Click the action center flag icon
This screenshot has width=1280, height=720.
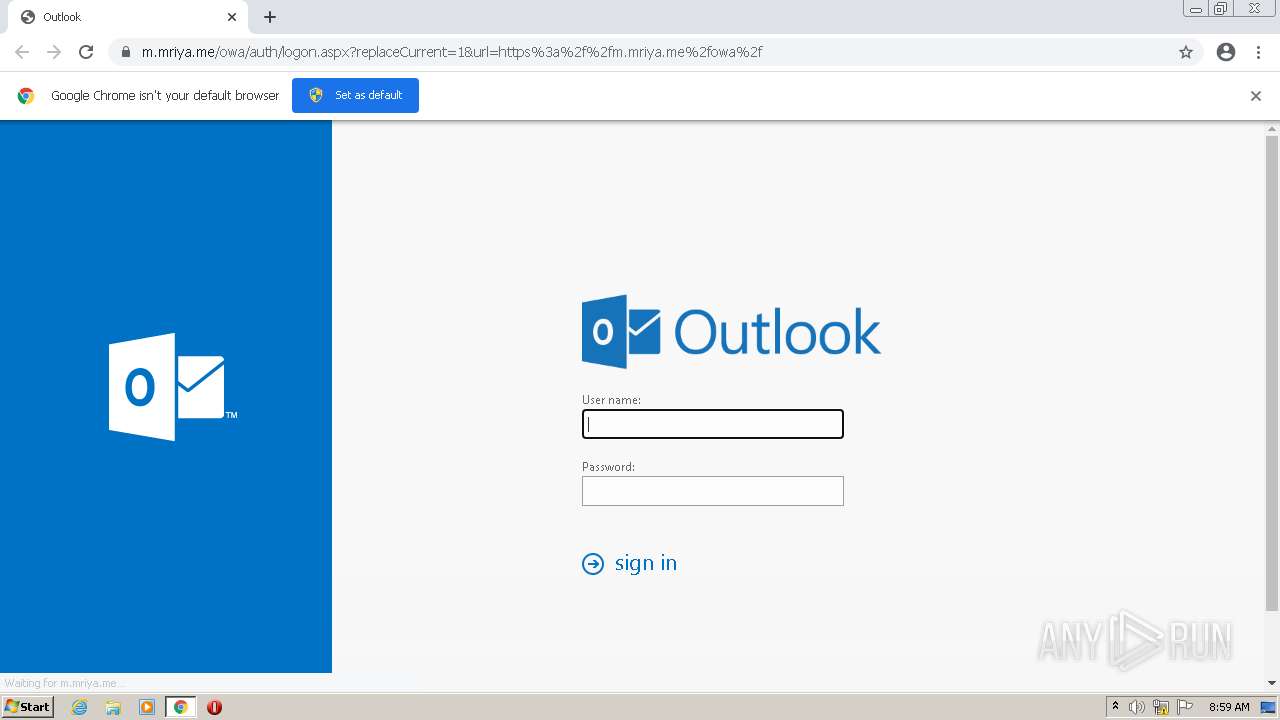click(1185, 707)
